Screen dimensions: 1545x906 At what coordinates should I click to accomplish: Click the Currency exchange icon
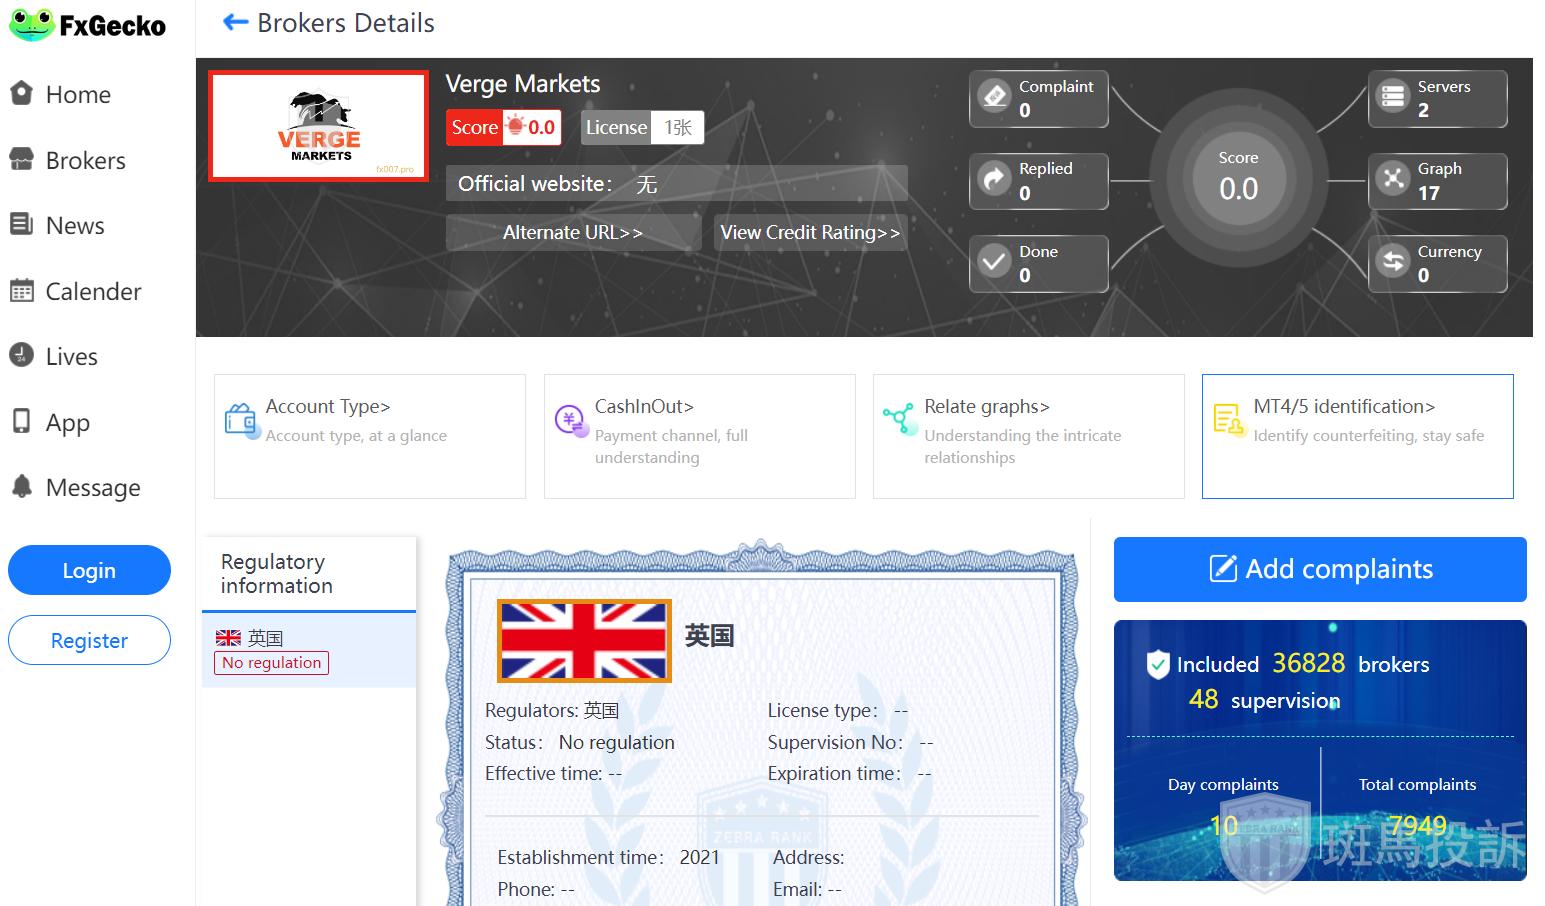[x=1393, y=263]
